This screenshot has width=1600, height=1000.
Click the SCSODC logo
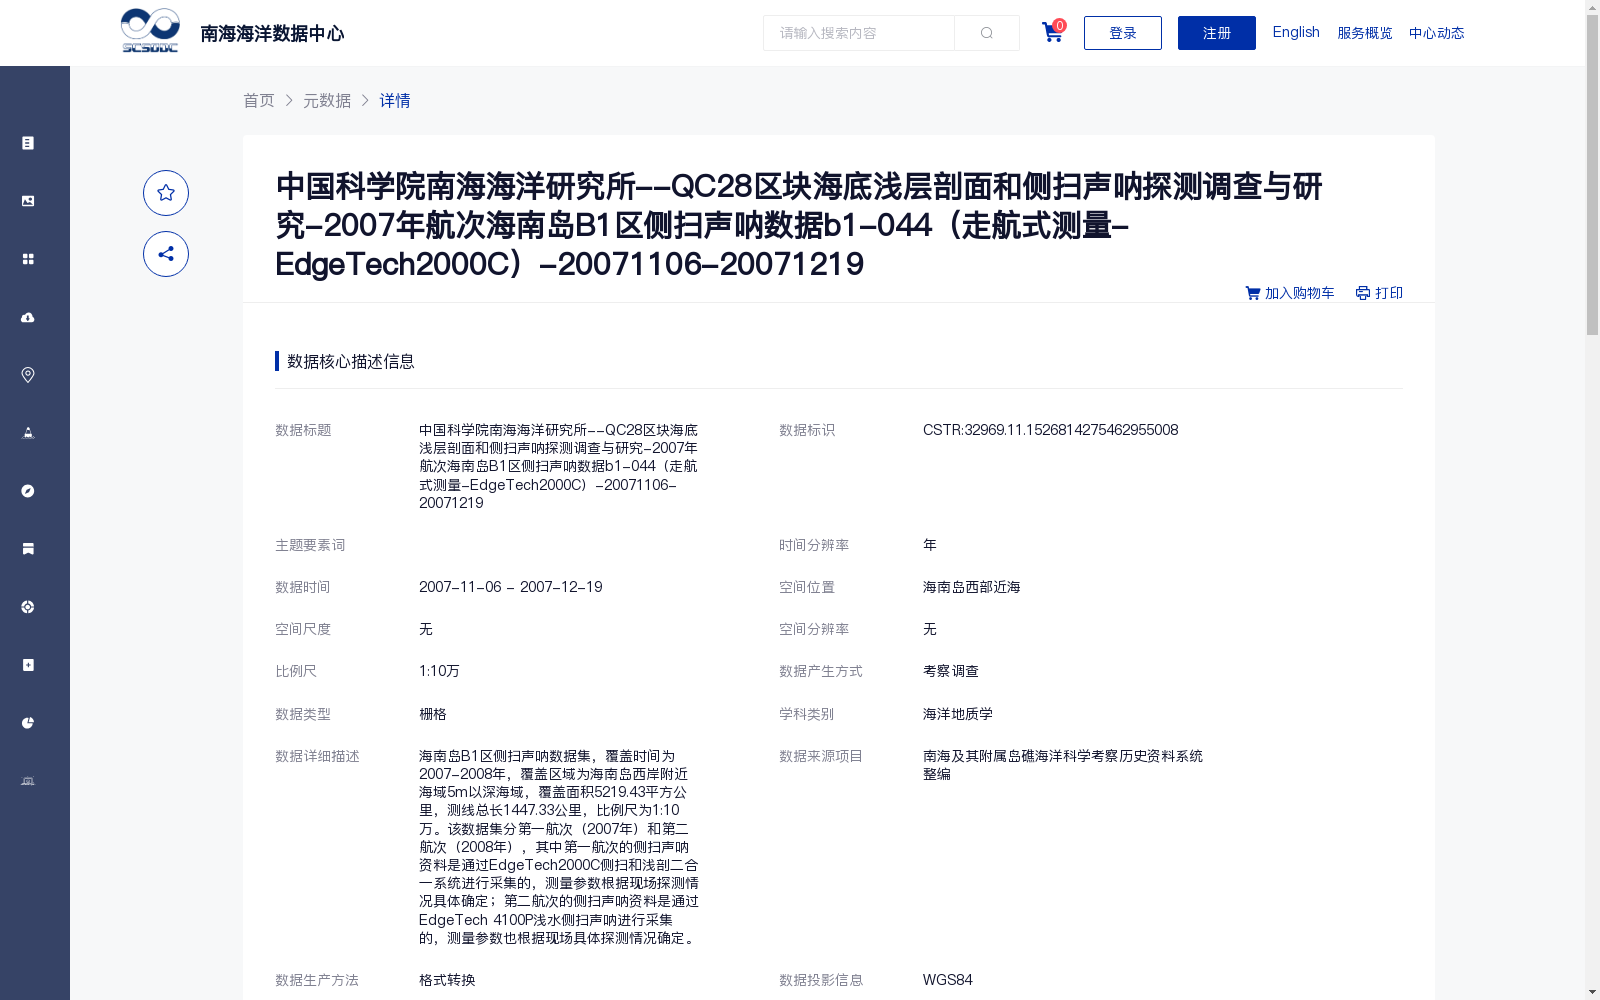tap(150, 31)
